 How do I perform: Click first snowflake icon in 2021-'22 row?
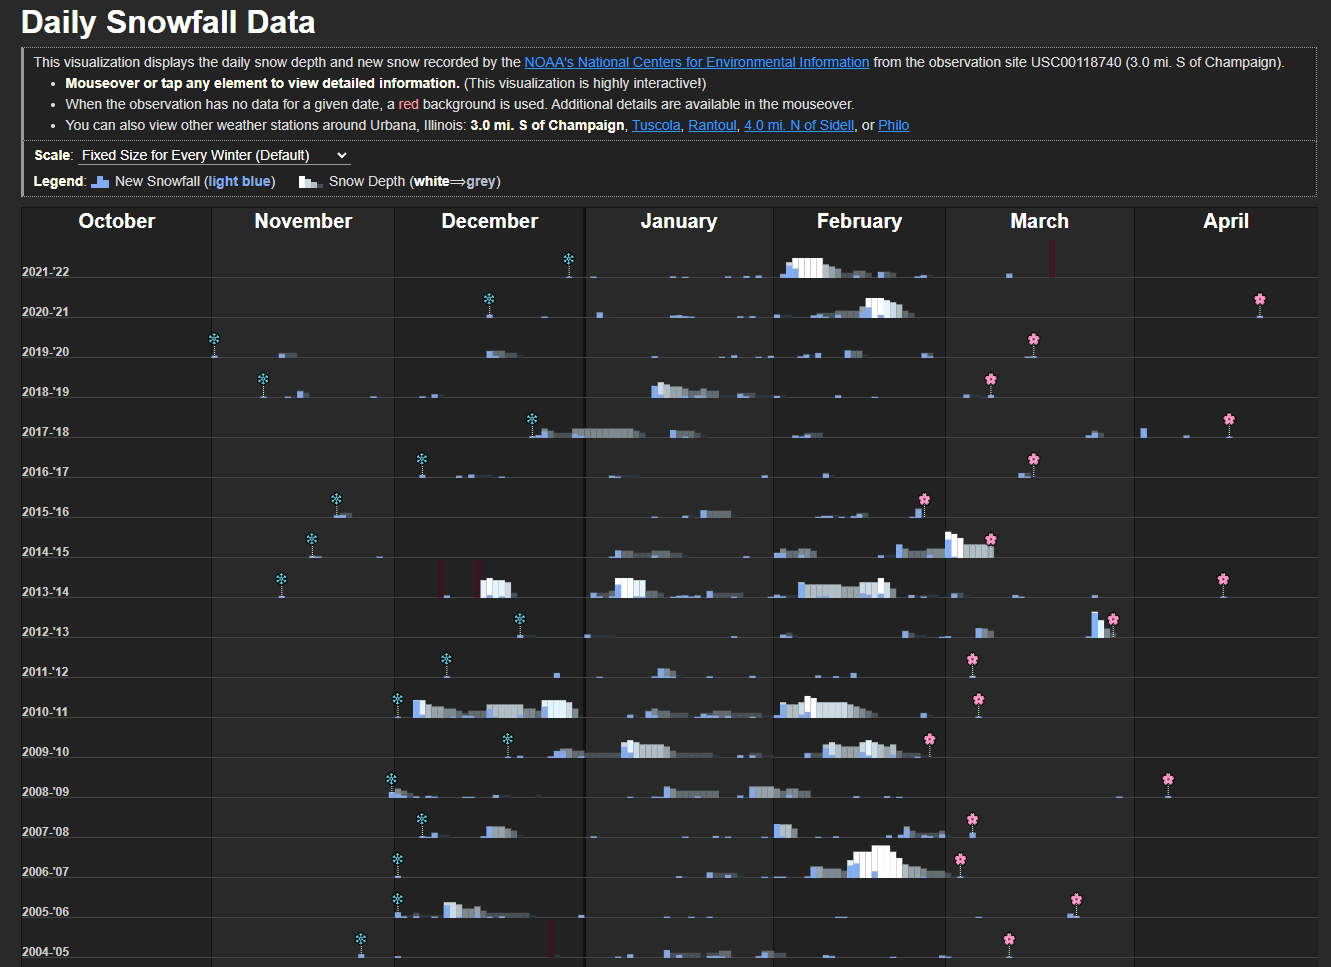569,260
